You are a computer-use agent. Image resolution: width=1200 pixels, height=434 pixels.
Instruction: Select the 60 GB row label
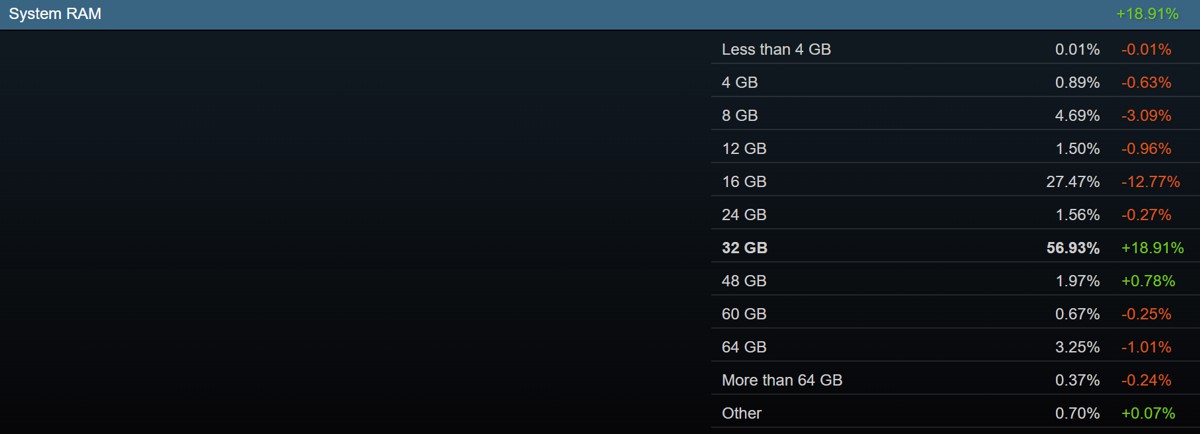[743, 314]
